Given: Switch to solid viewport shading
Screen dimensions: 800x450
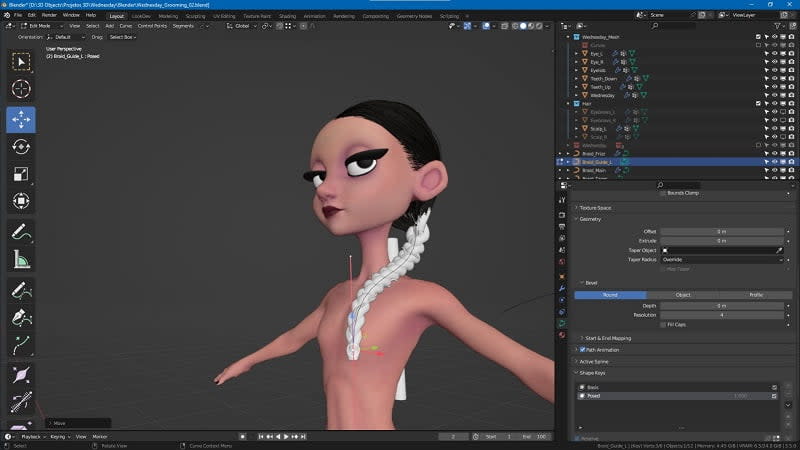Looking at the screenshot, I should 523,26.
